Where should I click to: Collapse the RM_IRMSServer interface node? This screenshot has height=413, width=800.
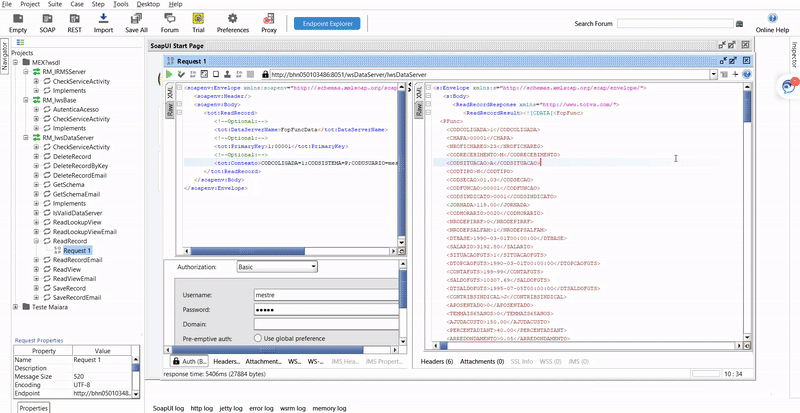click(26, 71)
